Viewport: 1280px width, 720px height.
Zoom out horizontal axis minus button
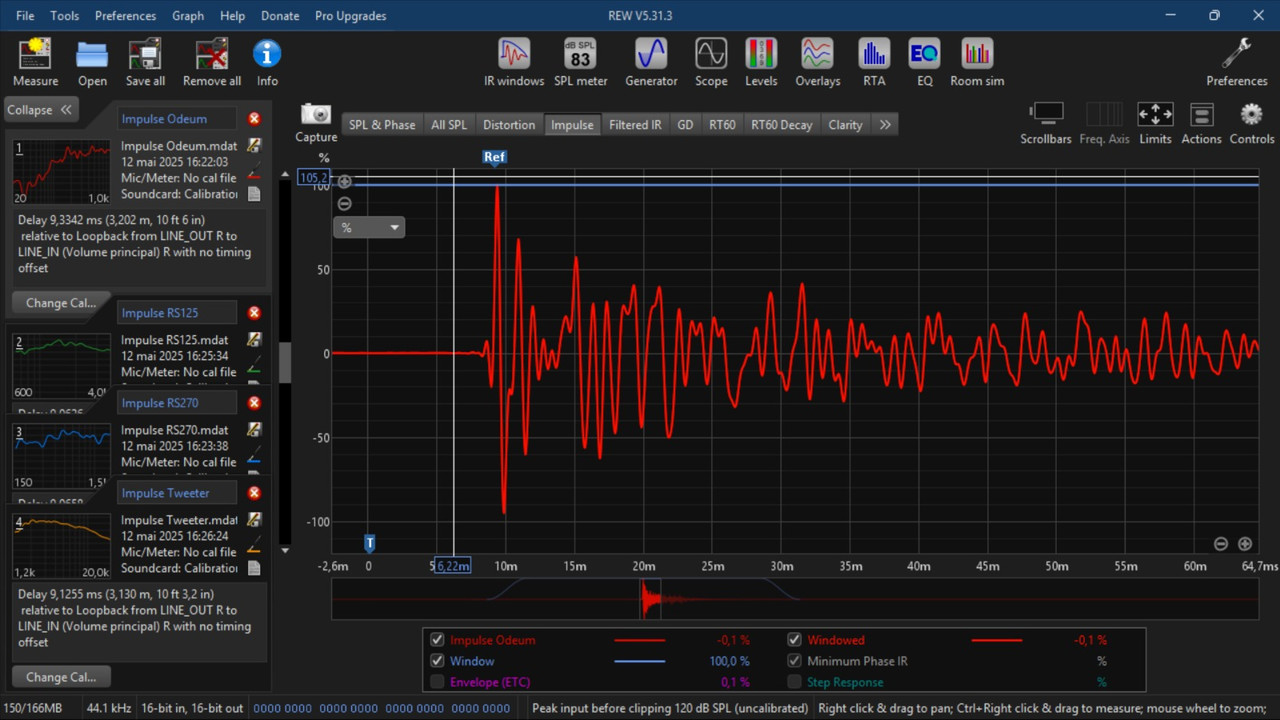tap(1221, 544)
